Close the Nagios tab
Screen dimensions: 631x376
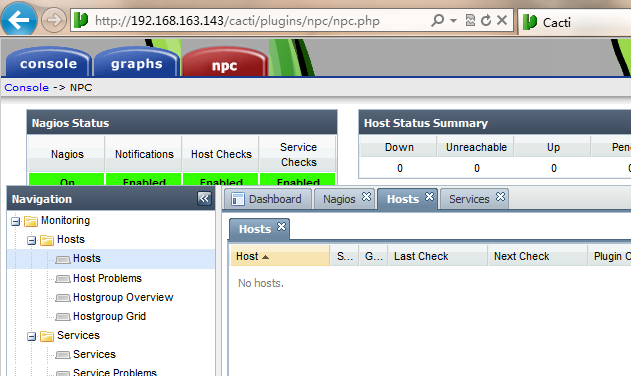pos(366,196)
